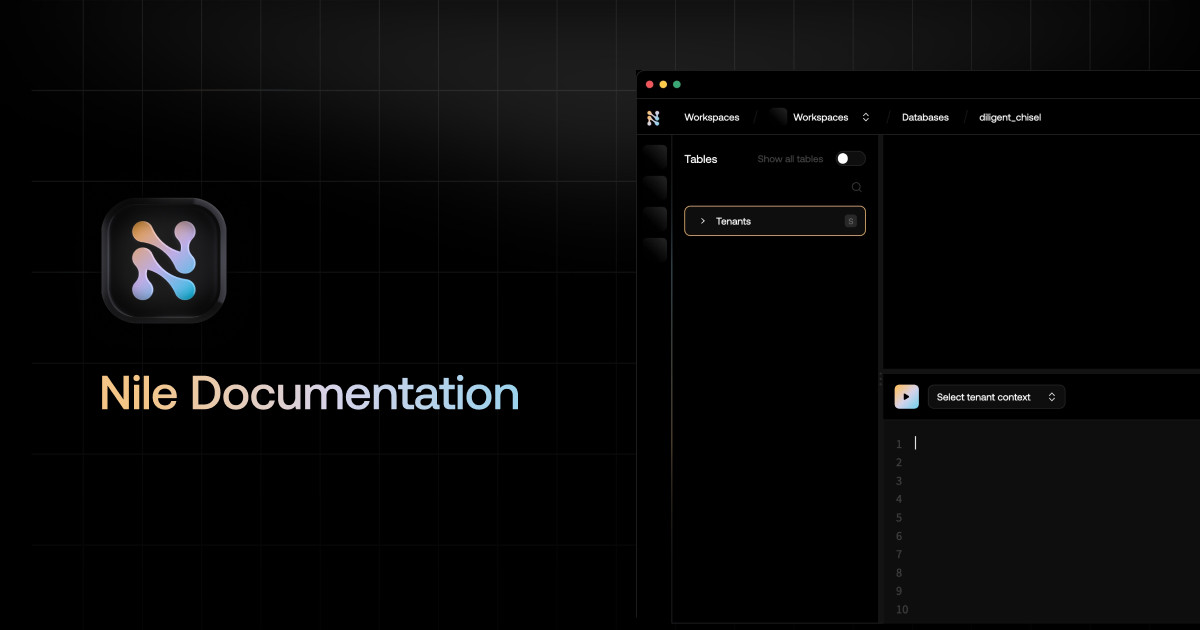Click line number 10 in the editor
The height and width of the screenshot is (630, 1200).
coord(902,610)
